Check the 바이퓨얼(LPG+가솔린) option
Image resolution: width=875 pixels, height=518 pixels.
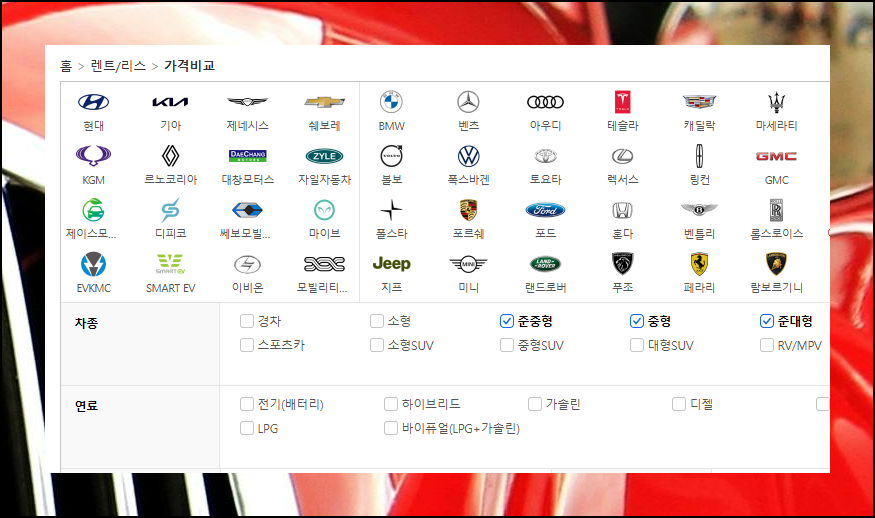pos(391,428)
